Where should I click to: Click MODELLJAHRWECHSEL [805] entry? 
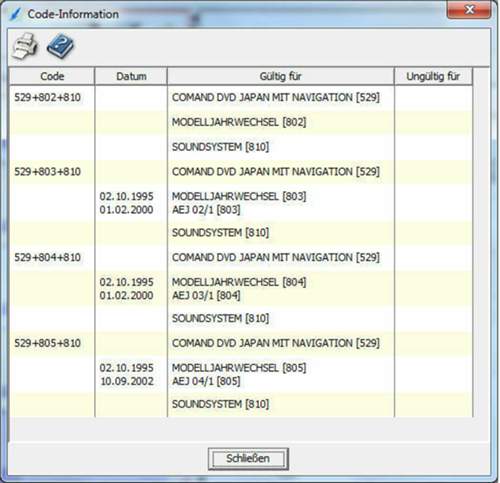pyautogui.click(x=239, y=368)
